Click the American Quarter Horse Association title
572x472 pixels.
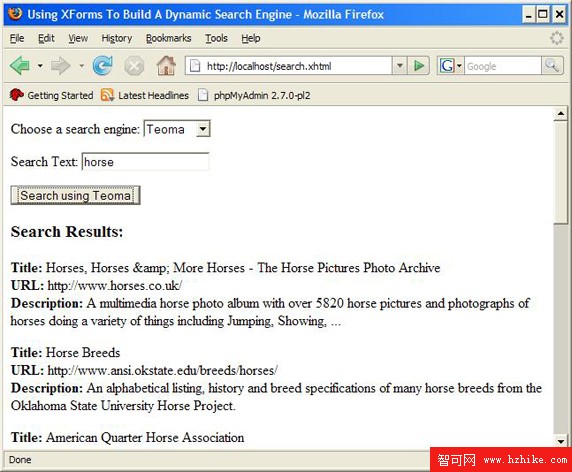145,437
